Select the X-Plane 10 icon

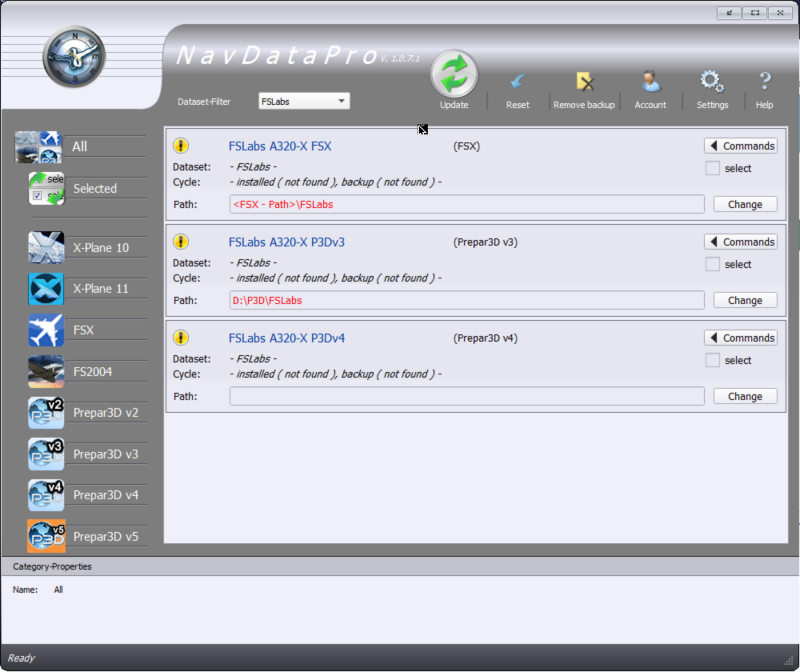click(x=46, y=247)
